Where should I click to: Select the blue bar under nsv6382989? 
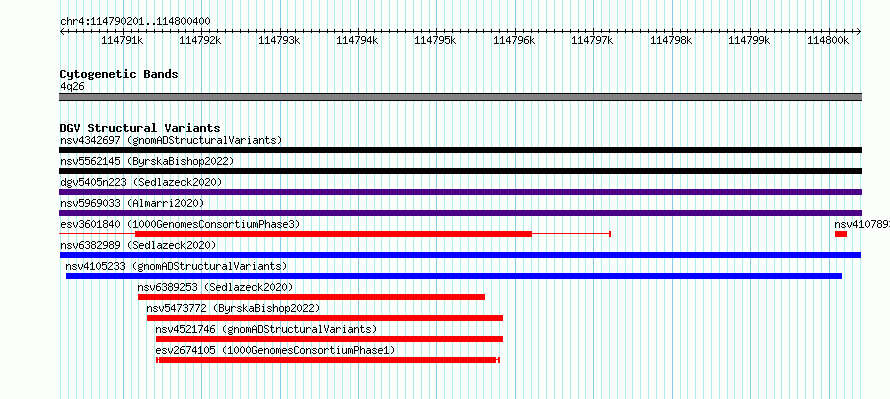[x=460, y=255]
